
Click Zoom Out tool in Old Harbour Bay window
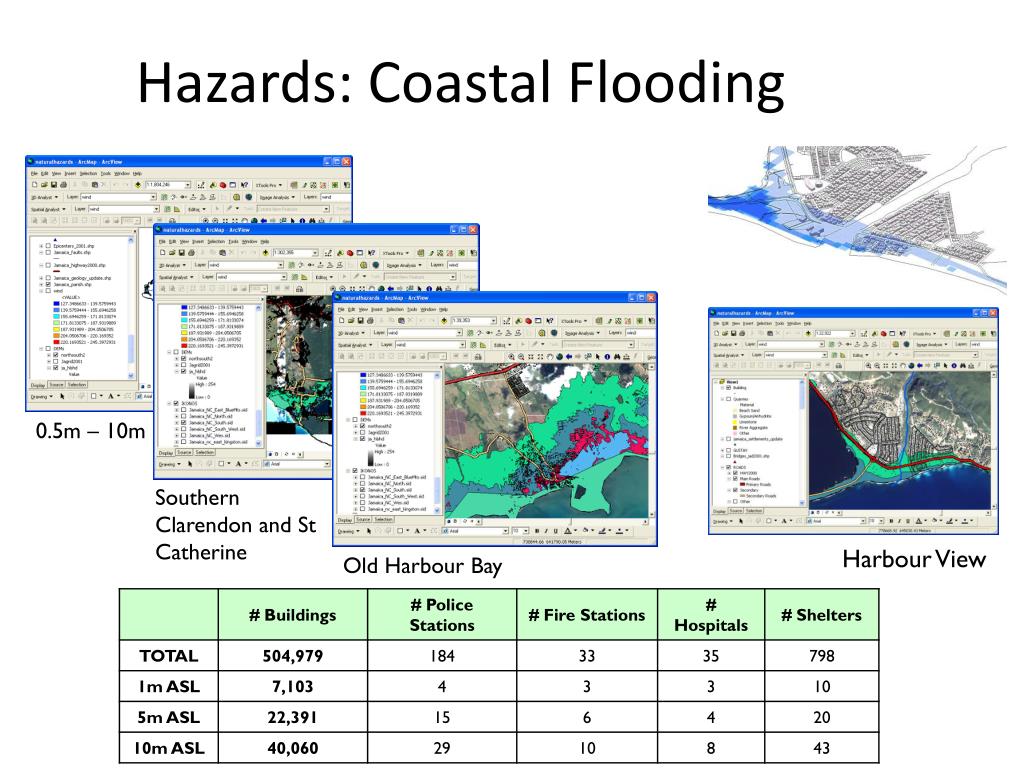[x=521, y=357]
